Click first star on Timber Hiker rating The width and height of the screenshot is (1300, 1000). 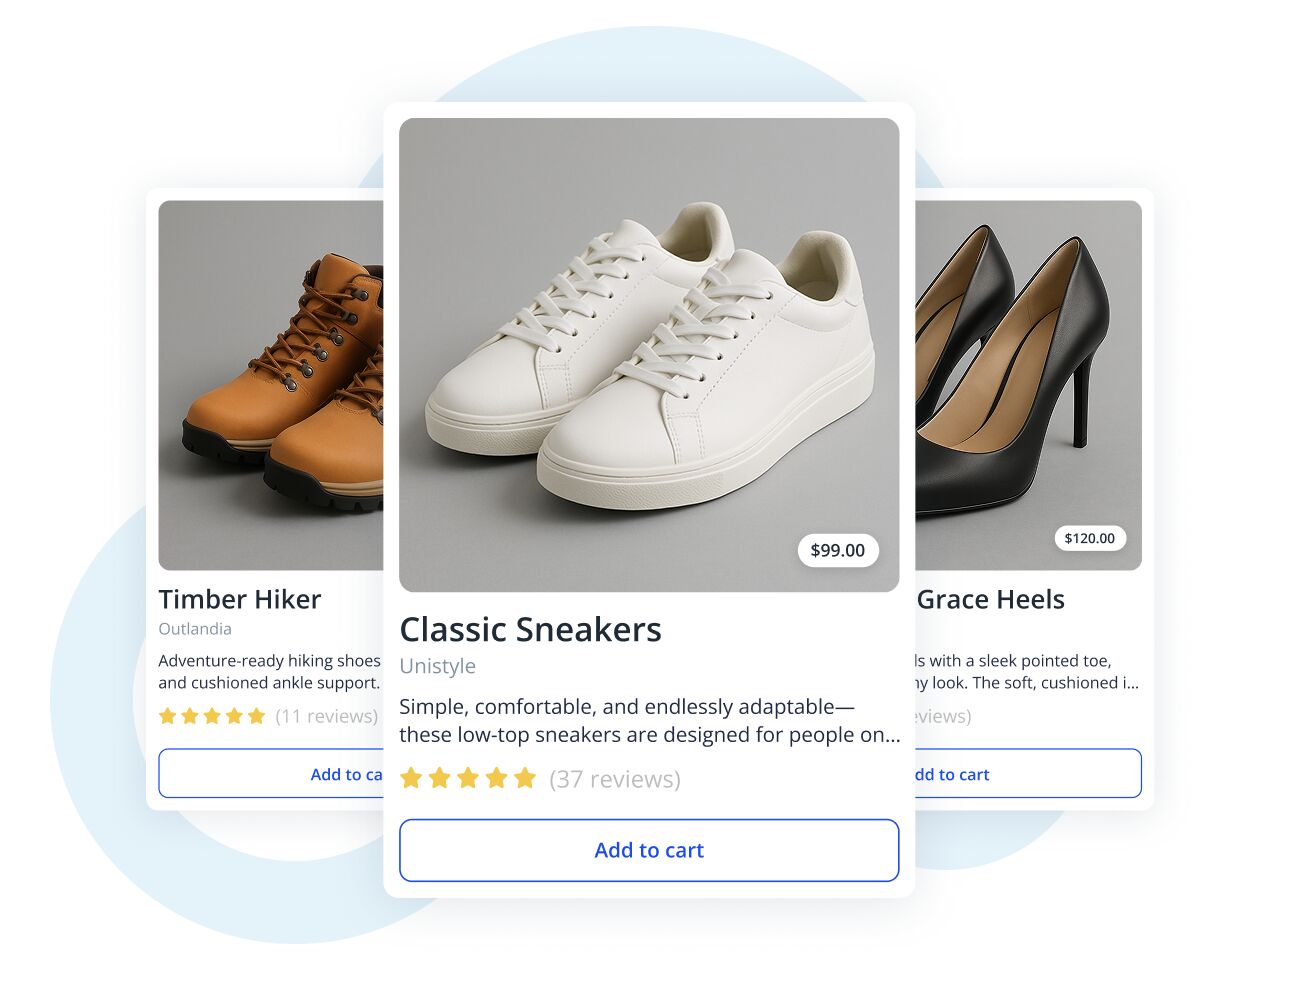click(168, 716)
